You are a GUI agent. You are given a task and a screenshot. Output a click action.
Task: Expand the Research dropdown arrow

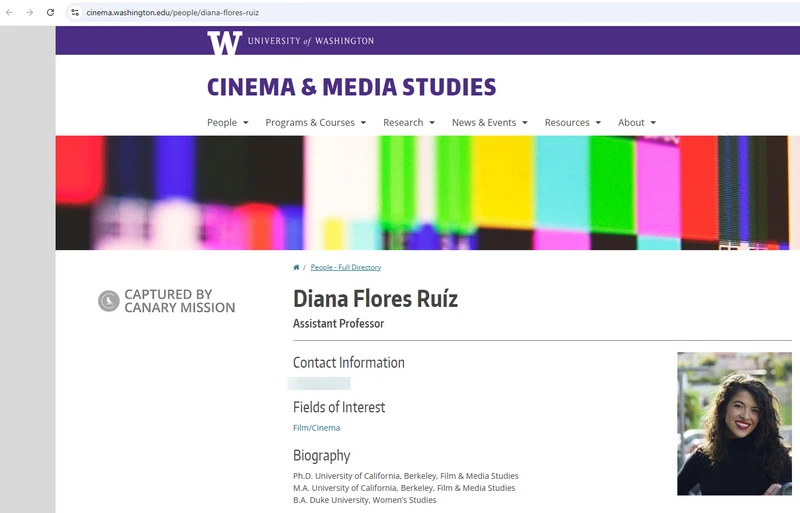432,123
